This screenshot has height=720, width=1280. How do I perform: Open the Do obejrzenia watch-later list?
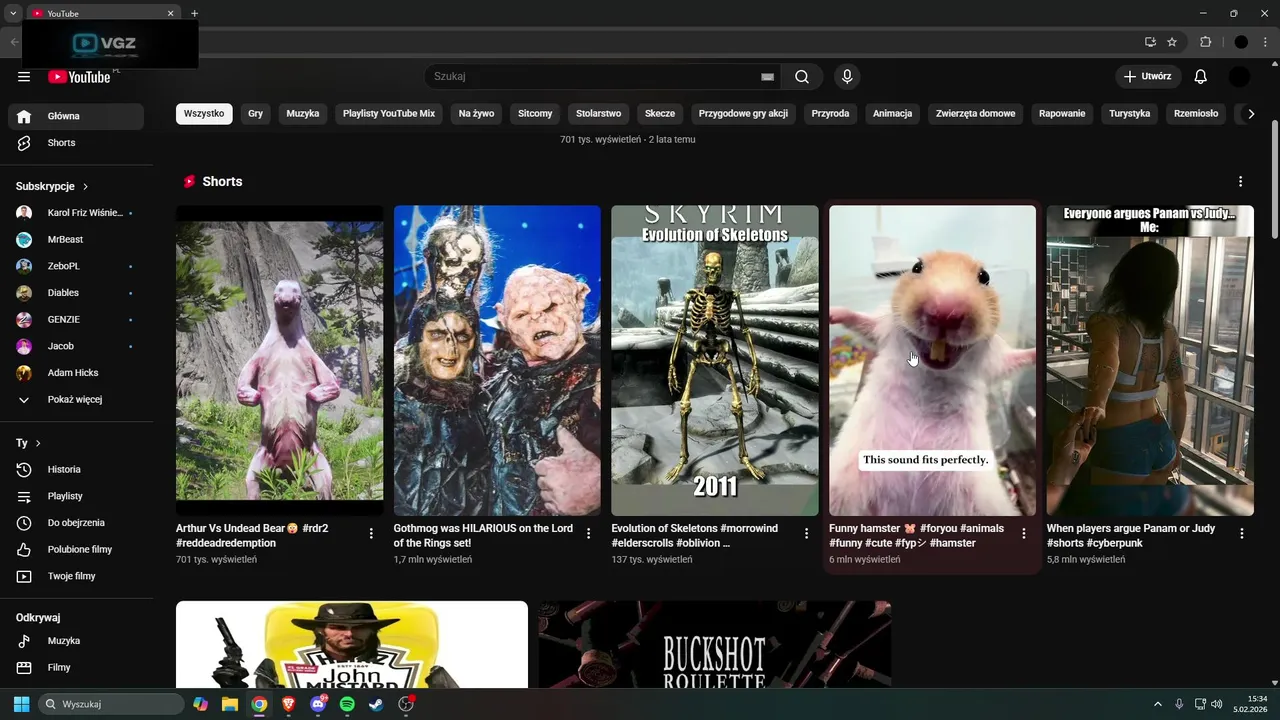click(76, 523)
